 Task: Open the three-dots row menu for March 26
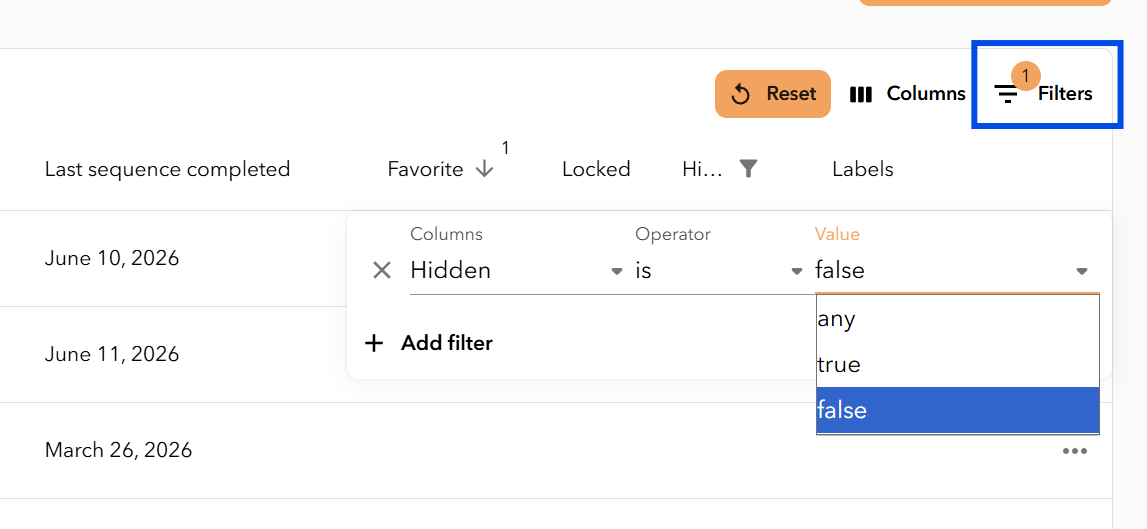click(x=1075, y=451)
